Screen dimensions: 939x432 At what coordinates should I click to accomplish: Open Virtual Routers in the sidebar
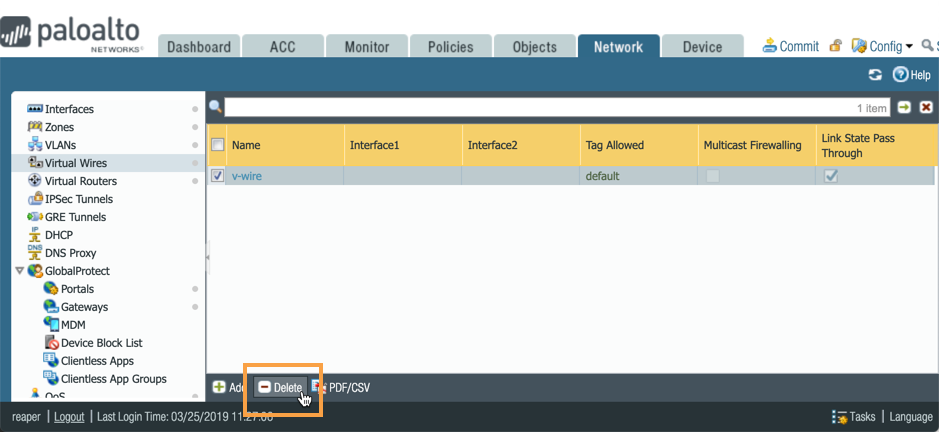pyautogui.click(x=81, y=181)
